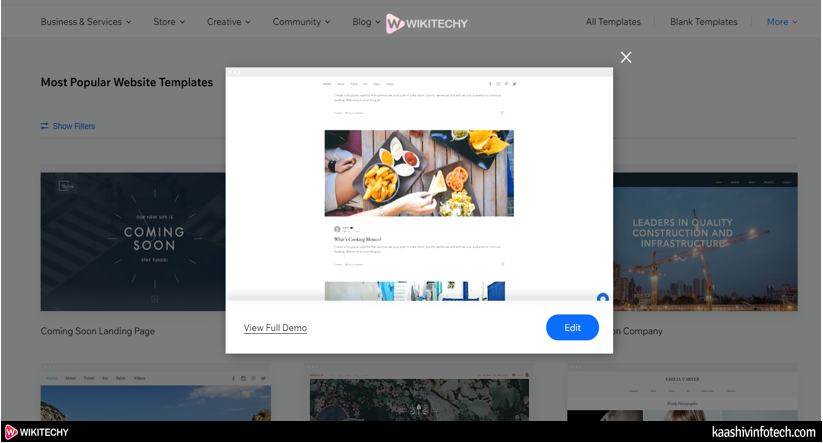
Task: Switch to Blank Templates tab
Action: pos(704,22)
